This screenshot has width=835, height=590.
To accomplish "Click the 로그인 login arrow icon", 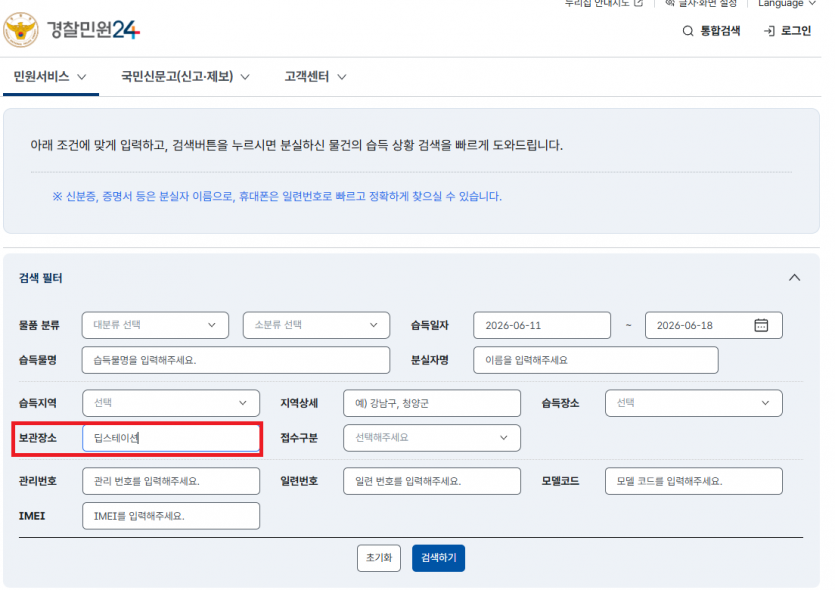I will (769, 31).
